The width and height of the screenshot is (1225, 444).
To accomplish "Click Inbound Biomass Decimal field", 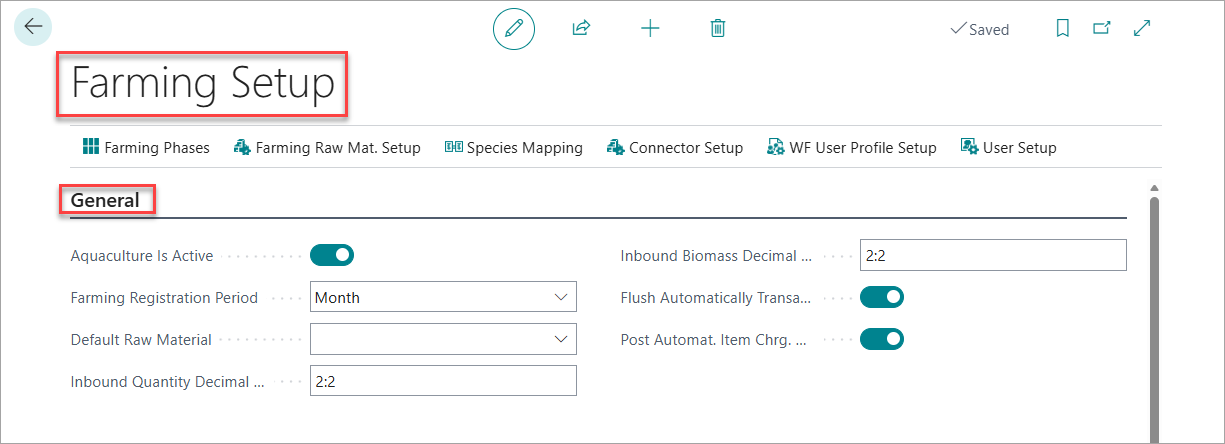I will pos(993,255).
